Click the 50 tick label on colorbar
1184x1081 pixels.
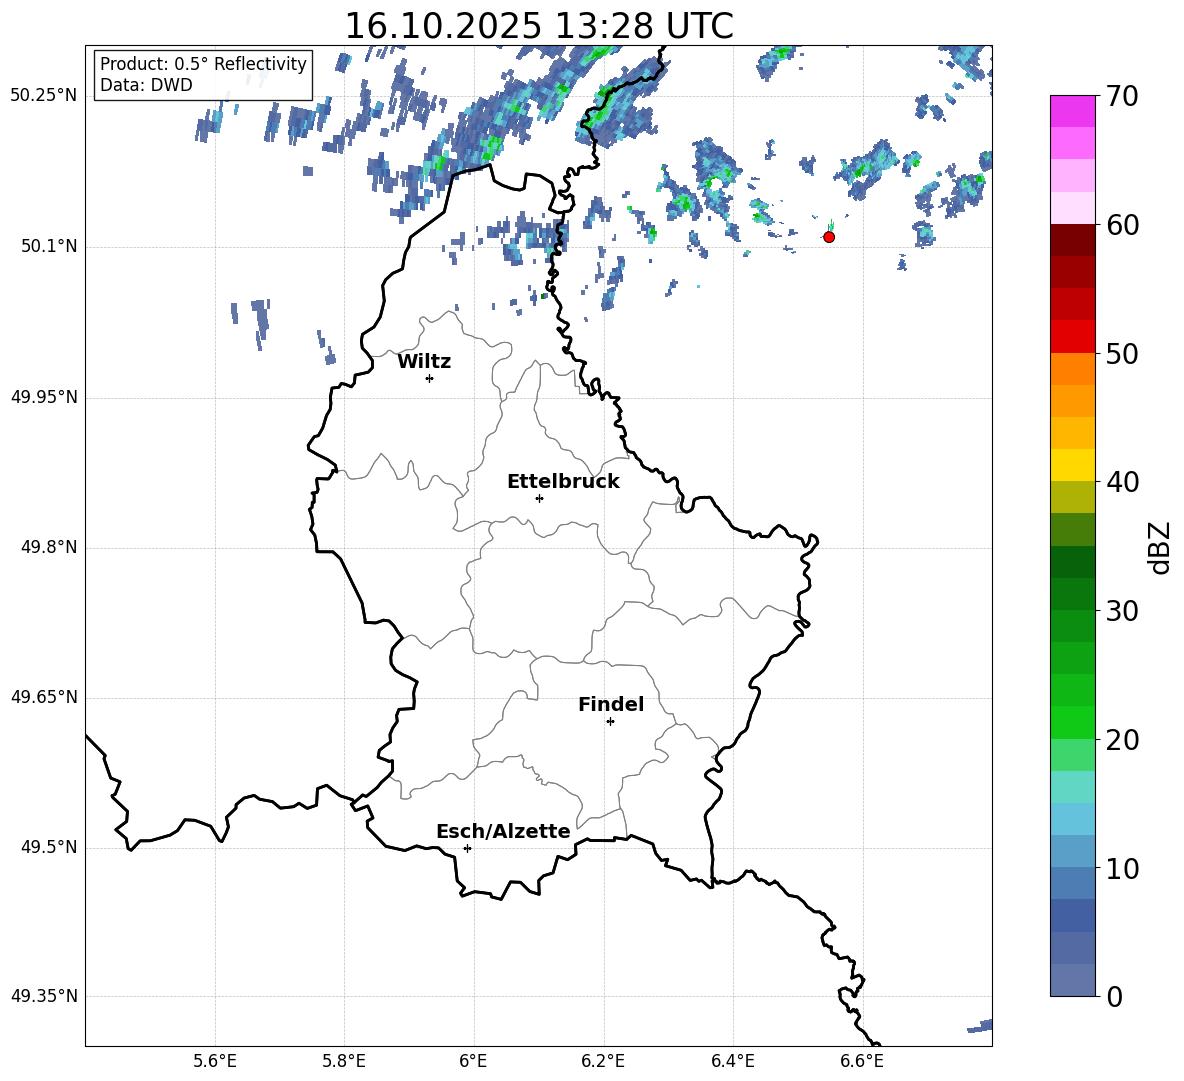pos(1123,353)
